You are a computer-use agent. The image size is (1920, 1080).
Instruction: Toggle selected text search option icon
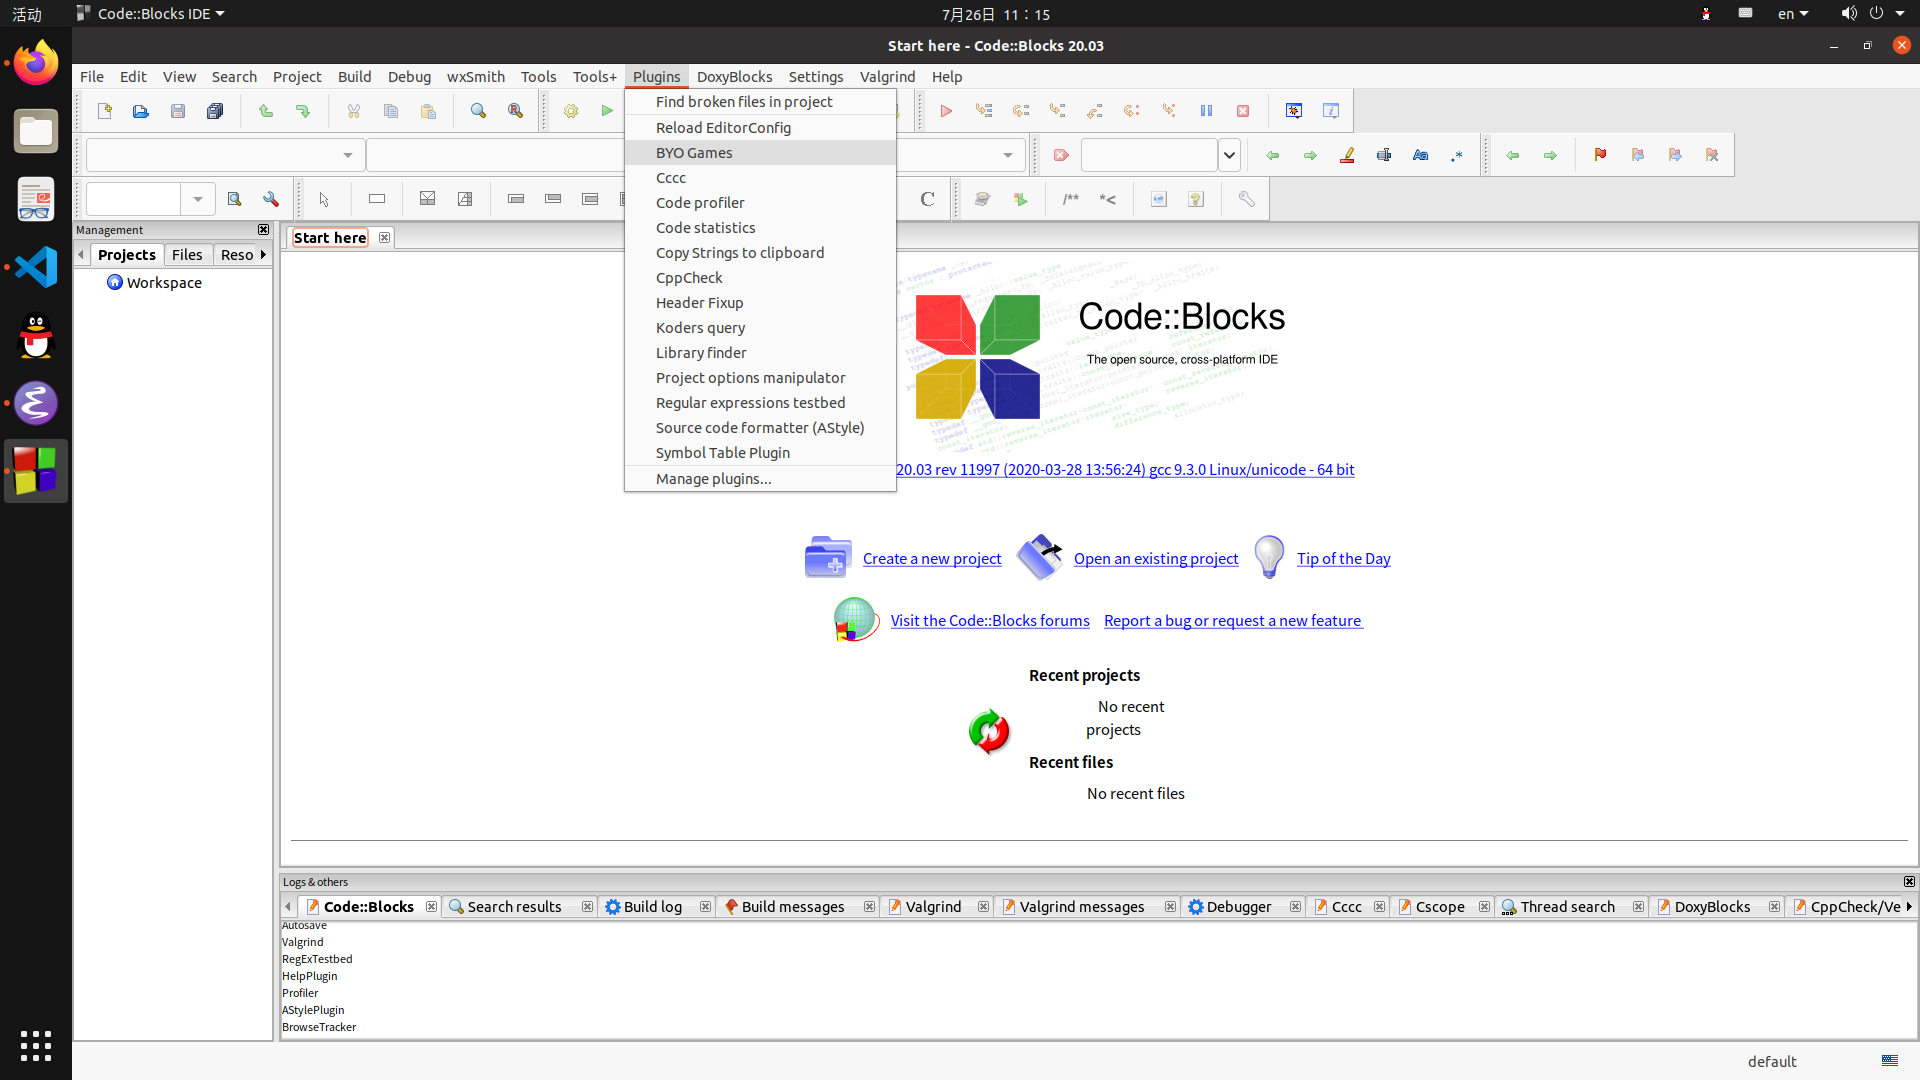(1384, 155)
